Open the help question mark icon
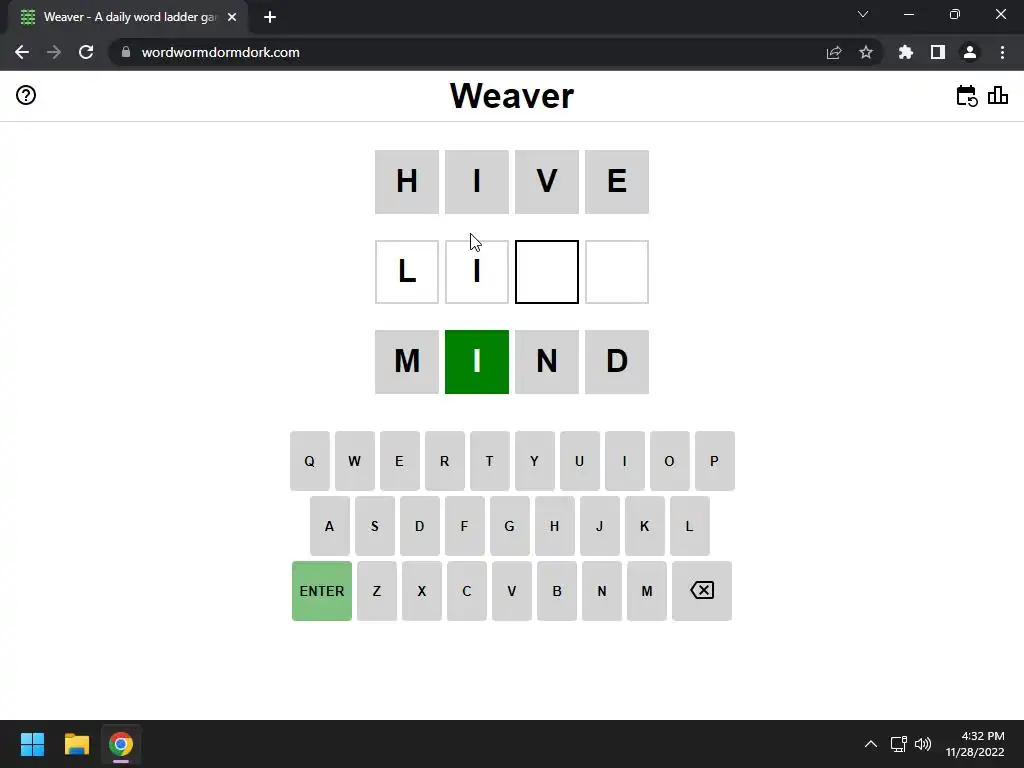The width and height of the screenshot is (1024, 768). point(26,95)
